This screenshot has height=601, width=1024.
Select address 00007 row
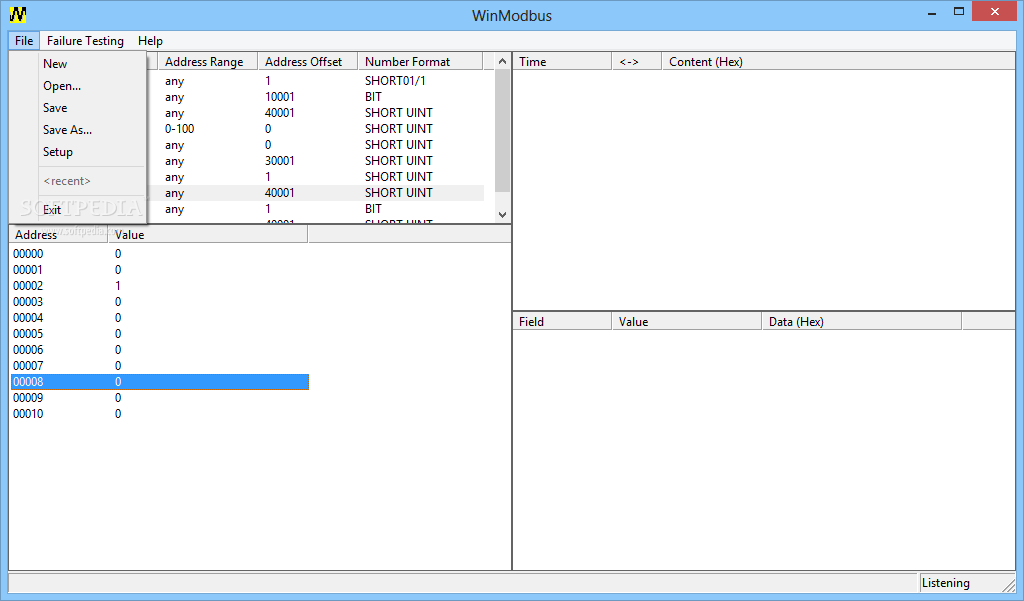tap(160, 366)
